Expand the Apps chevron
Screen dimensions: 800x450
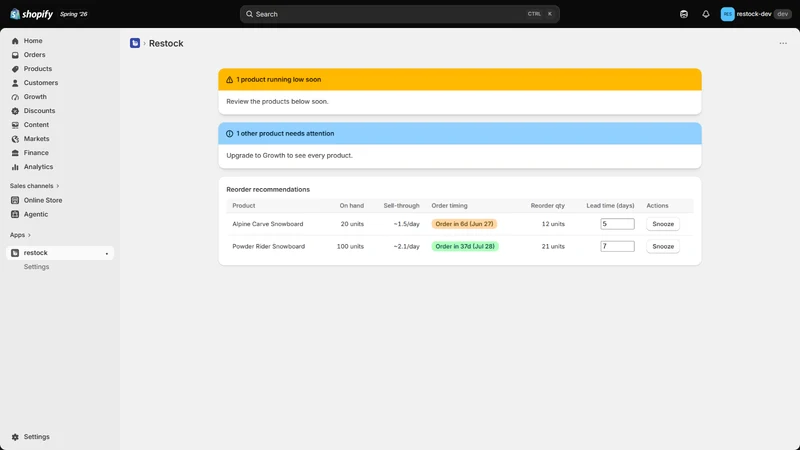click(x=29, y=235)
